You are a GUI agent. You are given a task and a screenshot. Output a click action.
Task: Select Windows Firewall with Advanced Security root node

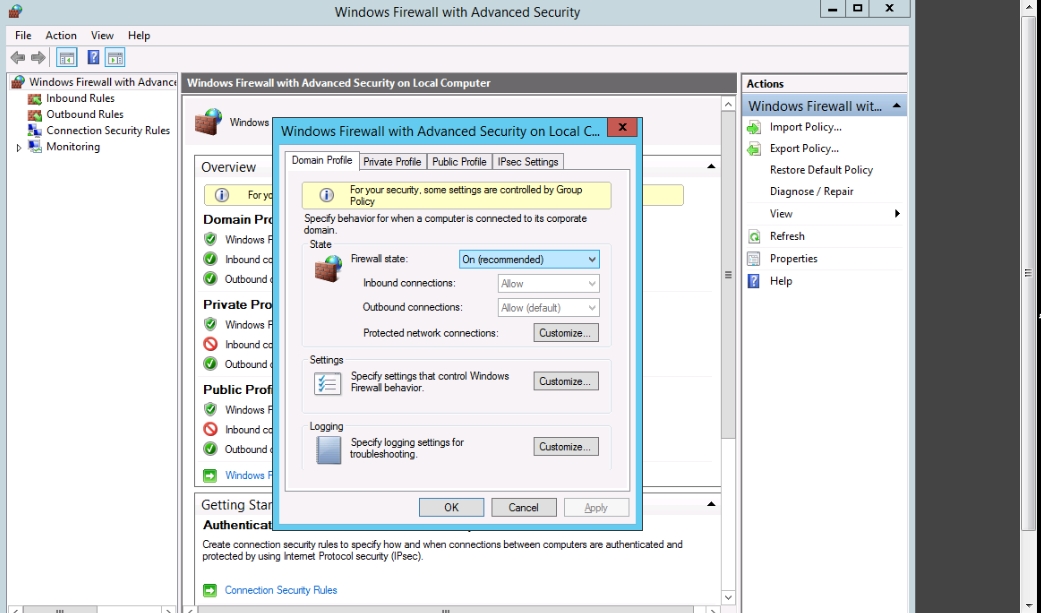(x=102, y=82)
